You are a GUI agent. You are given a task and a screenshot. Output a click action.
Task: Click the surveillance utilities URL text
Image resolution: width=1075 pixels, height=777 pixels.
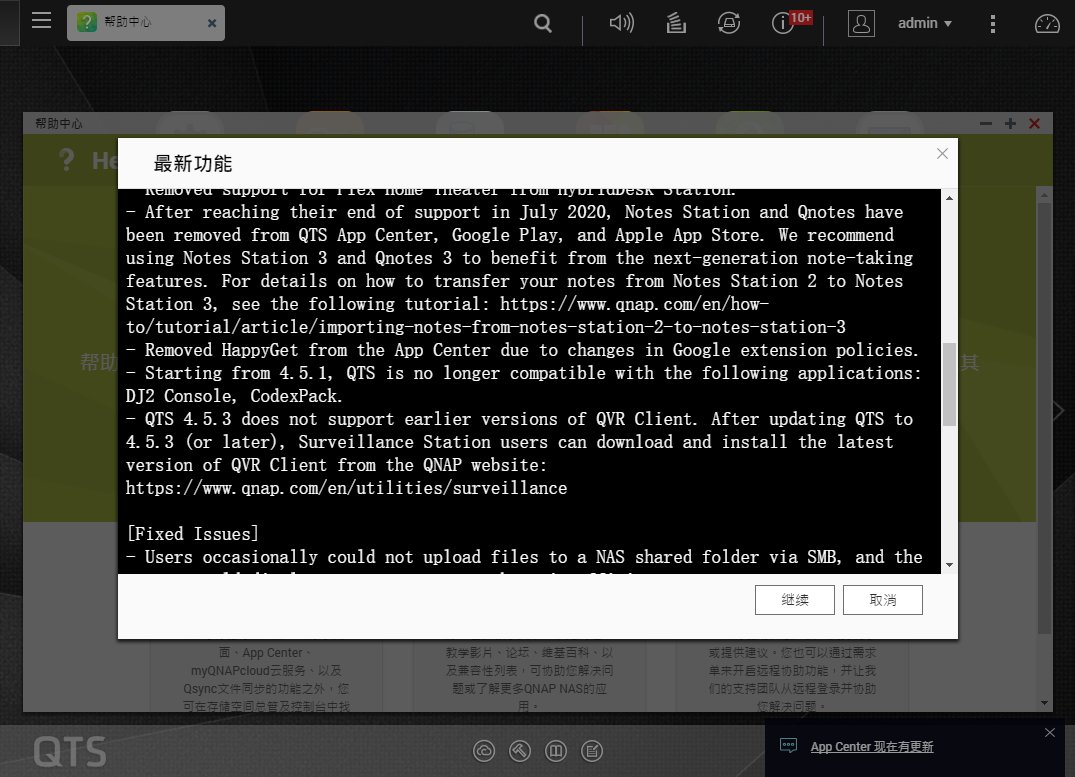pos(346,488)
